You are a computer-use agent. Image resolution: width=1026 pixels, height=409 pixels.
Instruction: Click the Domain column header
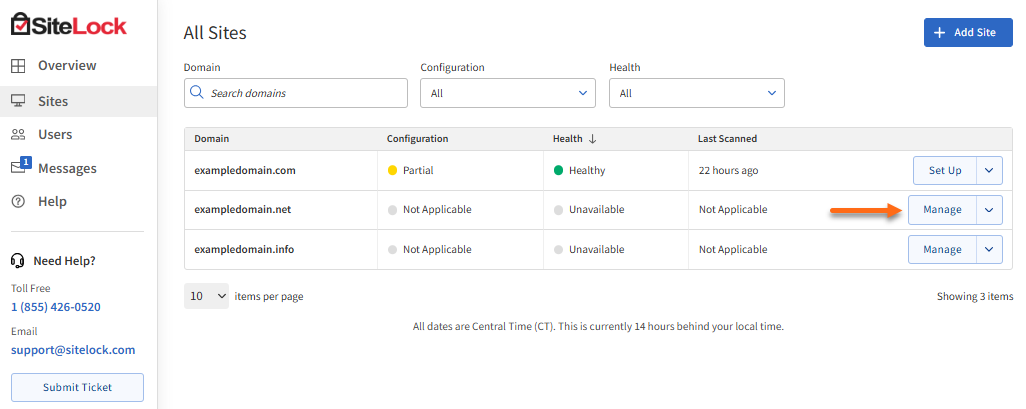tap(211, 139)
